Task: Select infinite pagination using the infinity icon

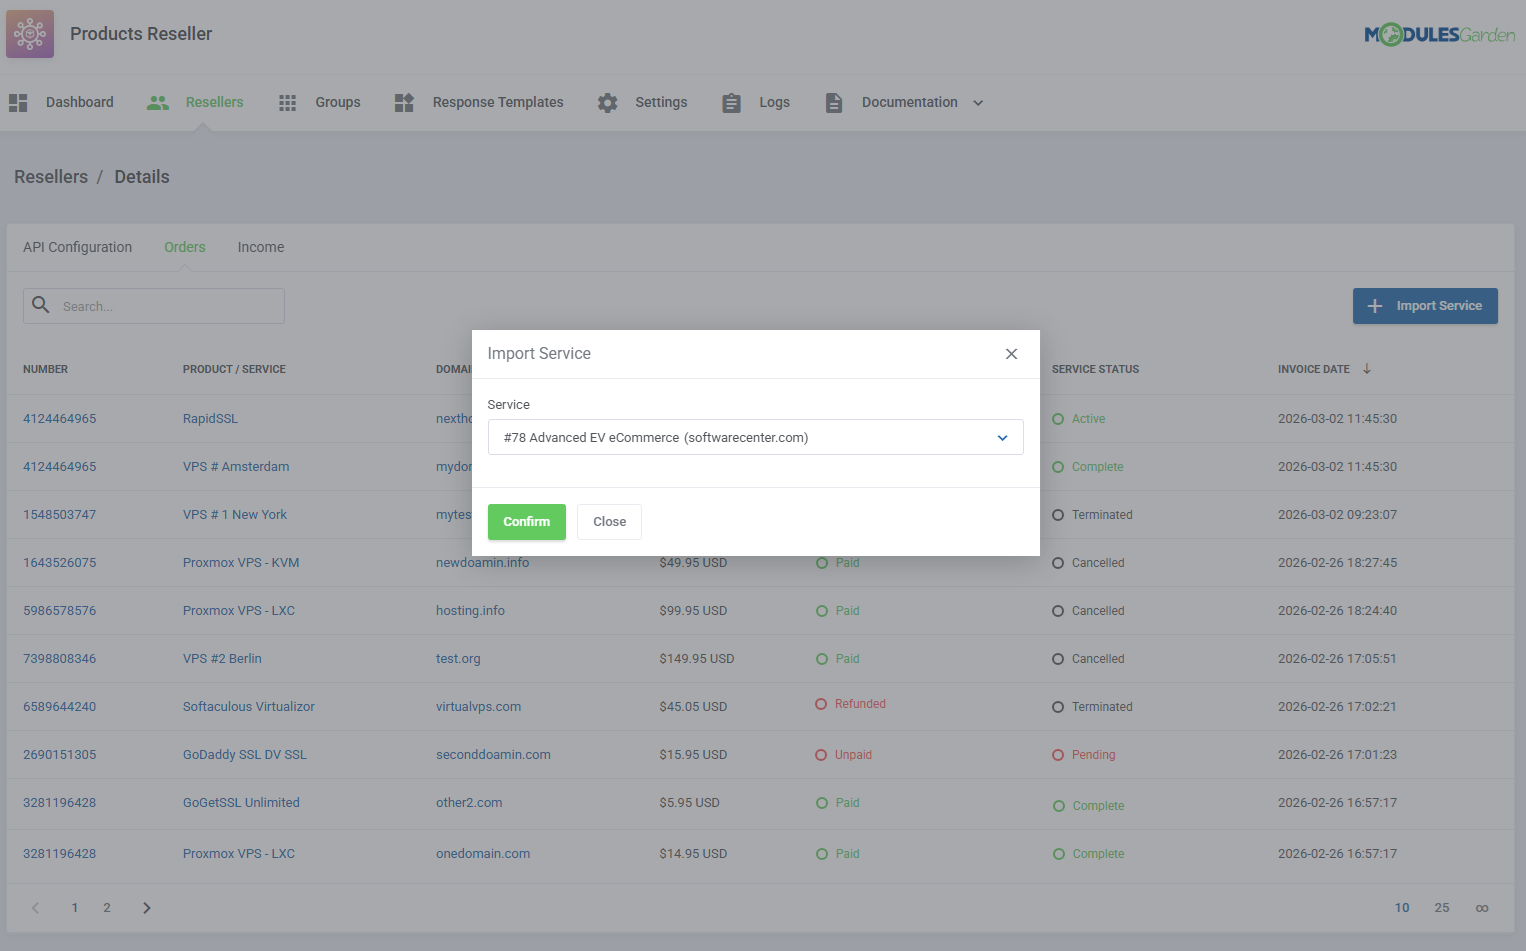Action: pyautogui.click(x=1482, y=908)
